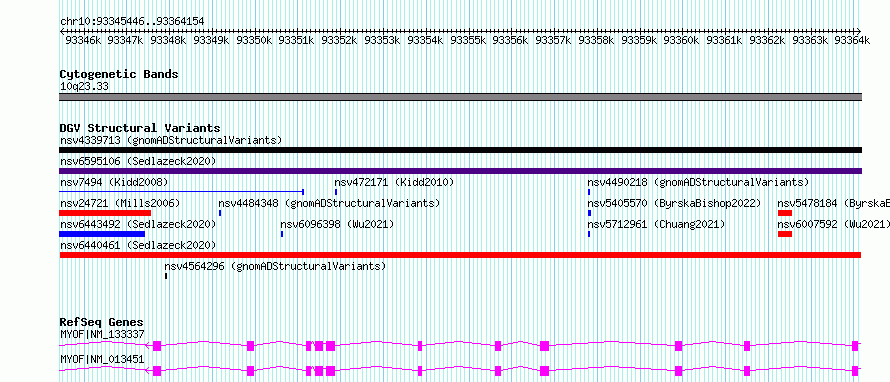The width and height of the screenshot is (890, 382).
Task: Click the 93355k ruler tick label
Action: coord(468,40)
